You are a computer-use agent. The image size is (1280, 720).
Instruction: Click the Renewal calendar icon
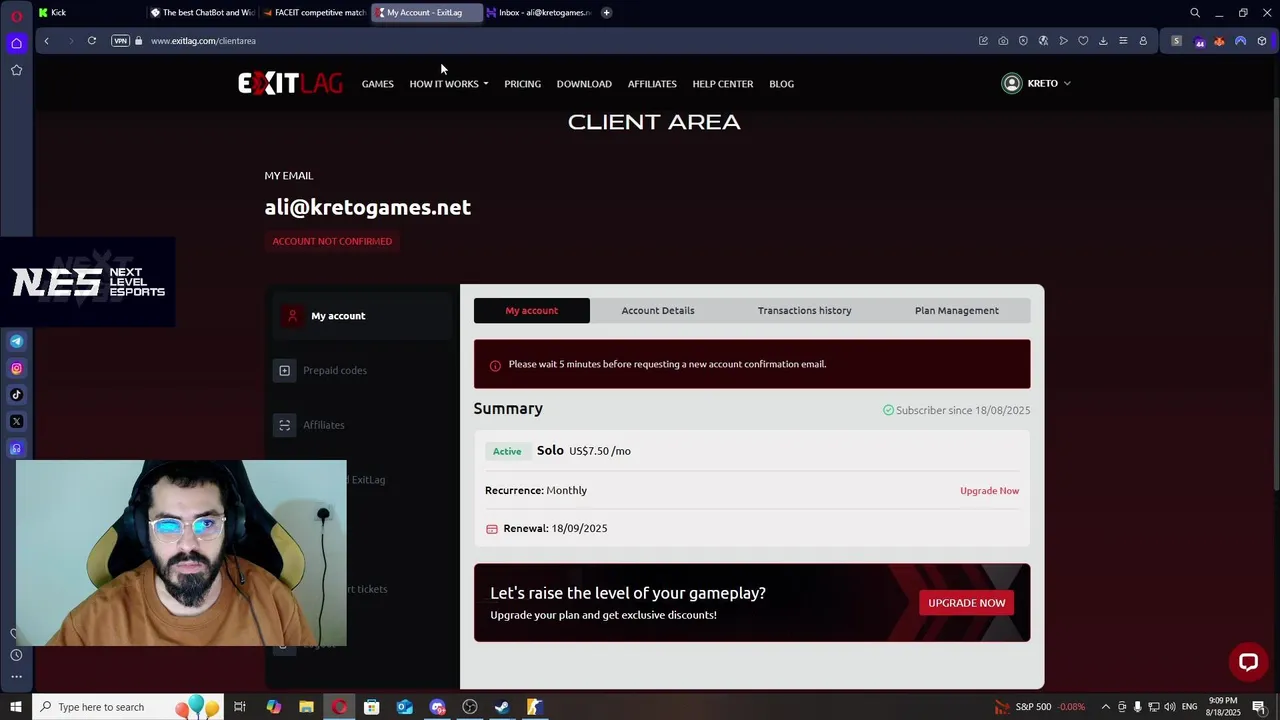pos(491,529)
